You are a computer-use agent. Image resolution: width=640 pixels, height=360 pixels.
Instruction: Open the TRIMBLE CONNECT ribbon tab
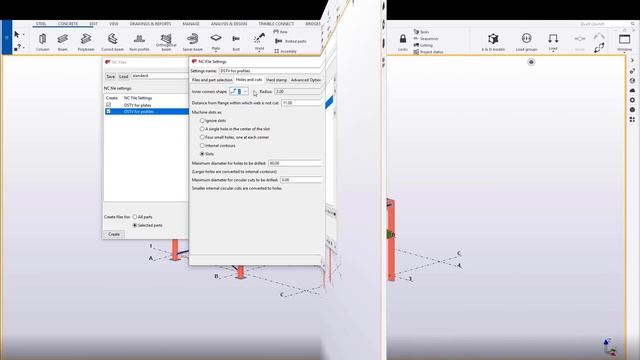click(276, 24)
